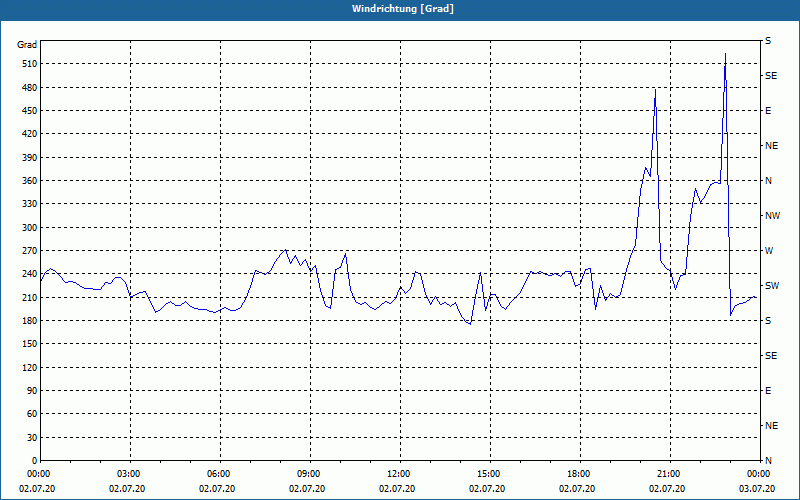Select the 06:00 time axis label
Viewport: 800px width, 500px height.
pos(220,474)
